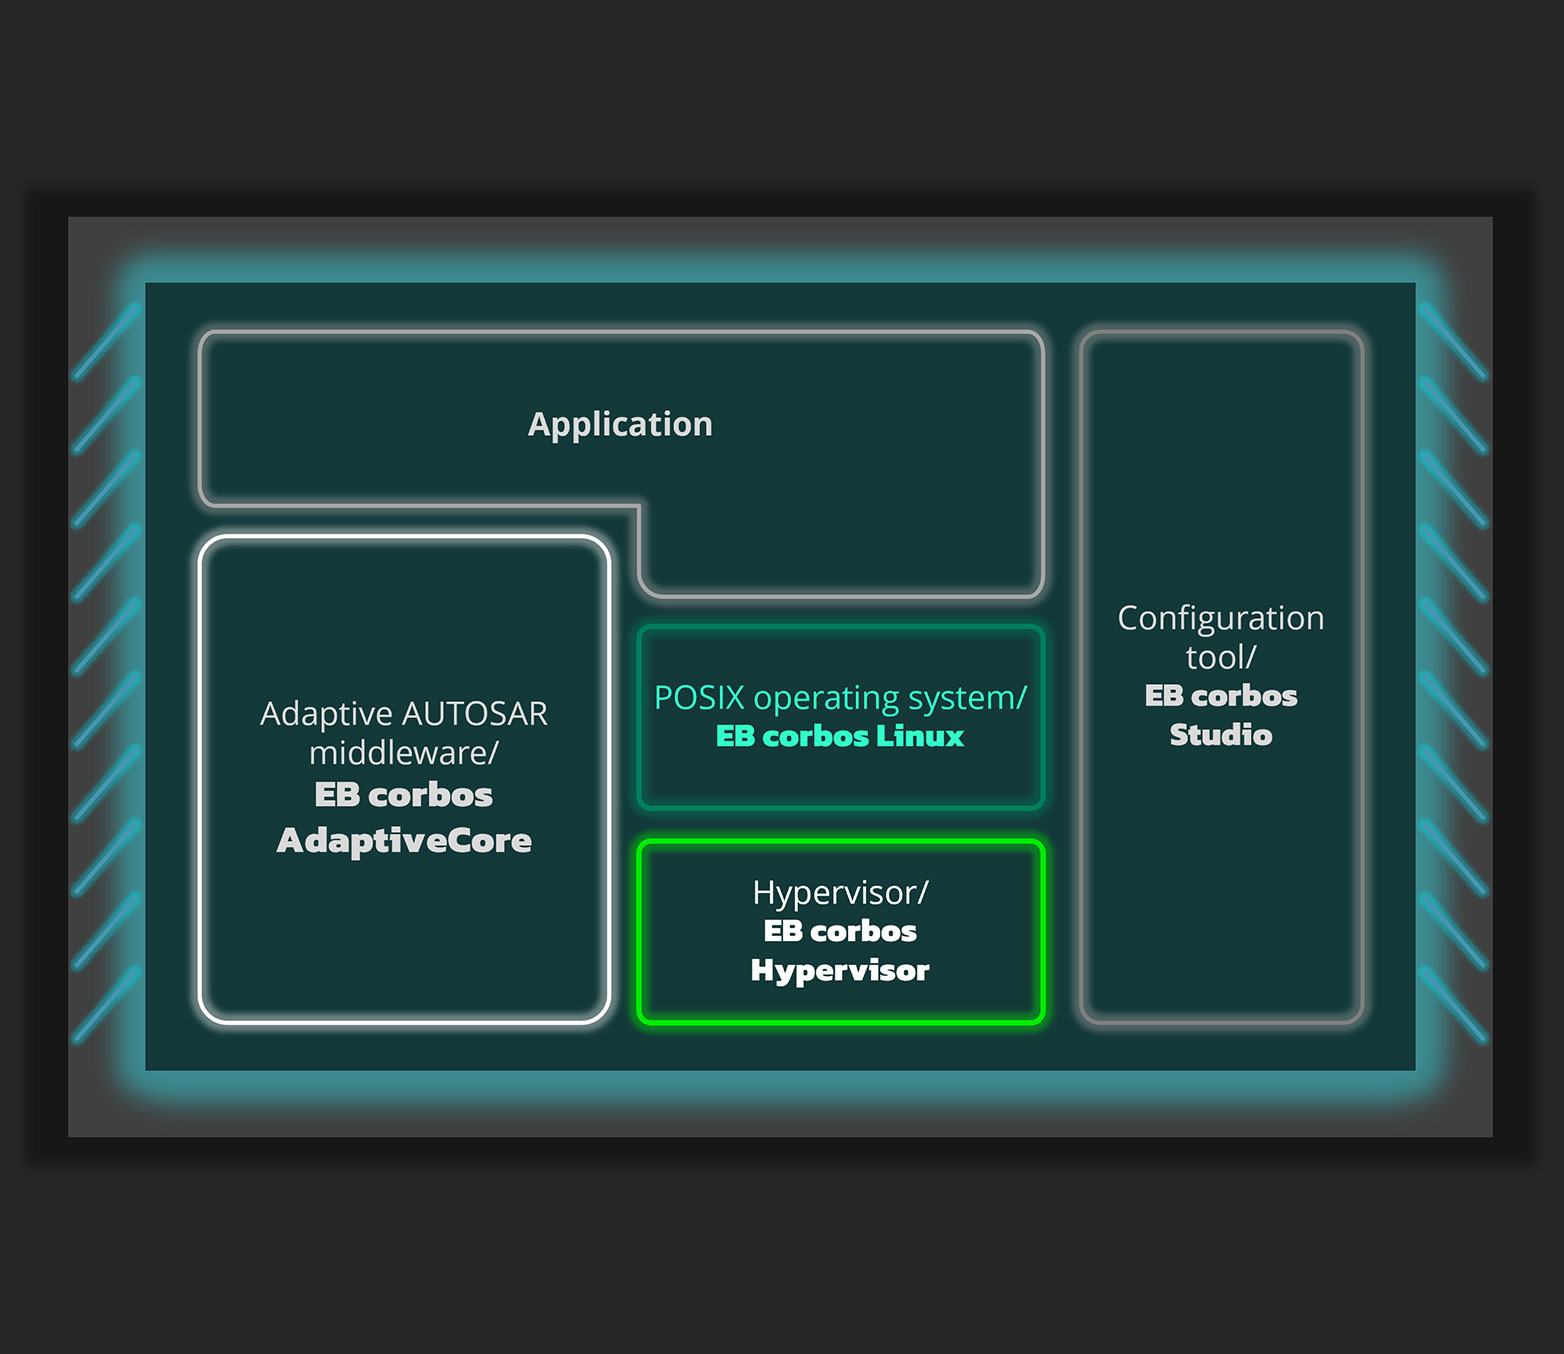The width and height of the screenshot is (1564, 1354).
Task: Click the "EB corbos Linux" label
Action: tap(840, 736)
